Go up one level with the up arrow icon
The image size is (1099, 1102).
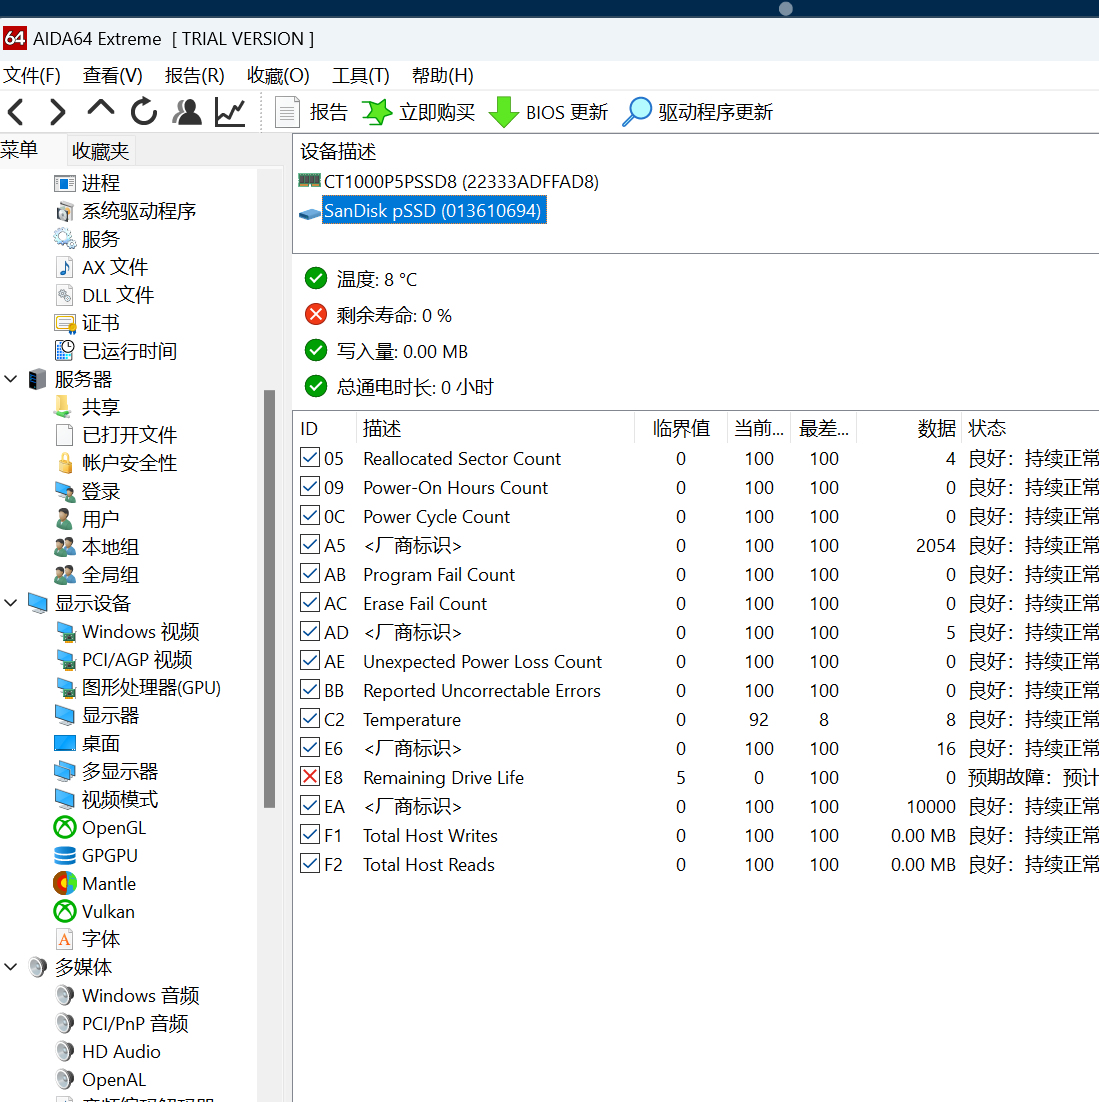tap(100, 109)
